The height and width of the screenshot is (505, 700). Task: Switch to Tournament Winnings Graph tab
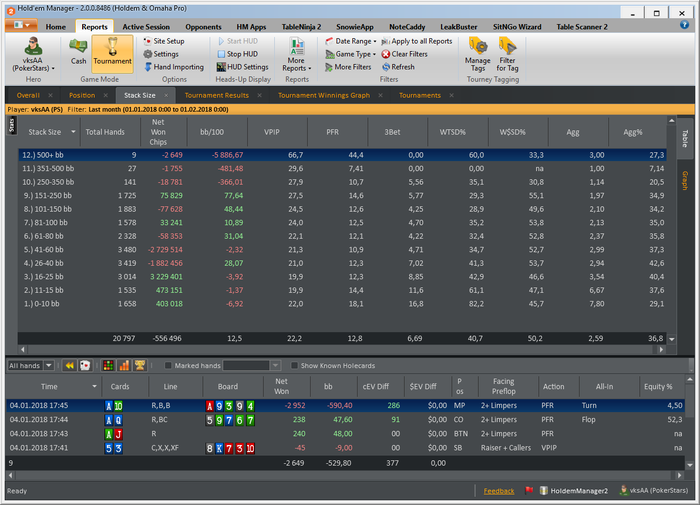click(324, 95)
